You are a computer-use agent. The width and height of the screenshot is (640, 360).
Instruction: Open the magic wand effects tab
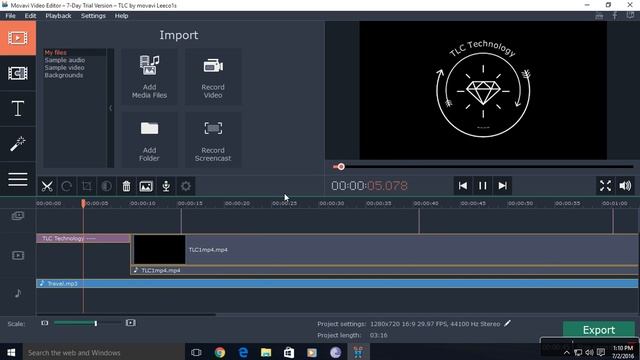tap(18, 144)
